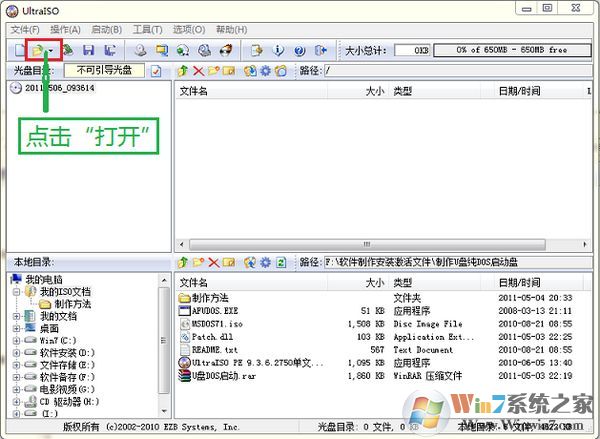Click red X delete icon in image toolbar
Image resolution: width=600 pixels, height=439 pixels.
pos(198,71)
